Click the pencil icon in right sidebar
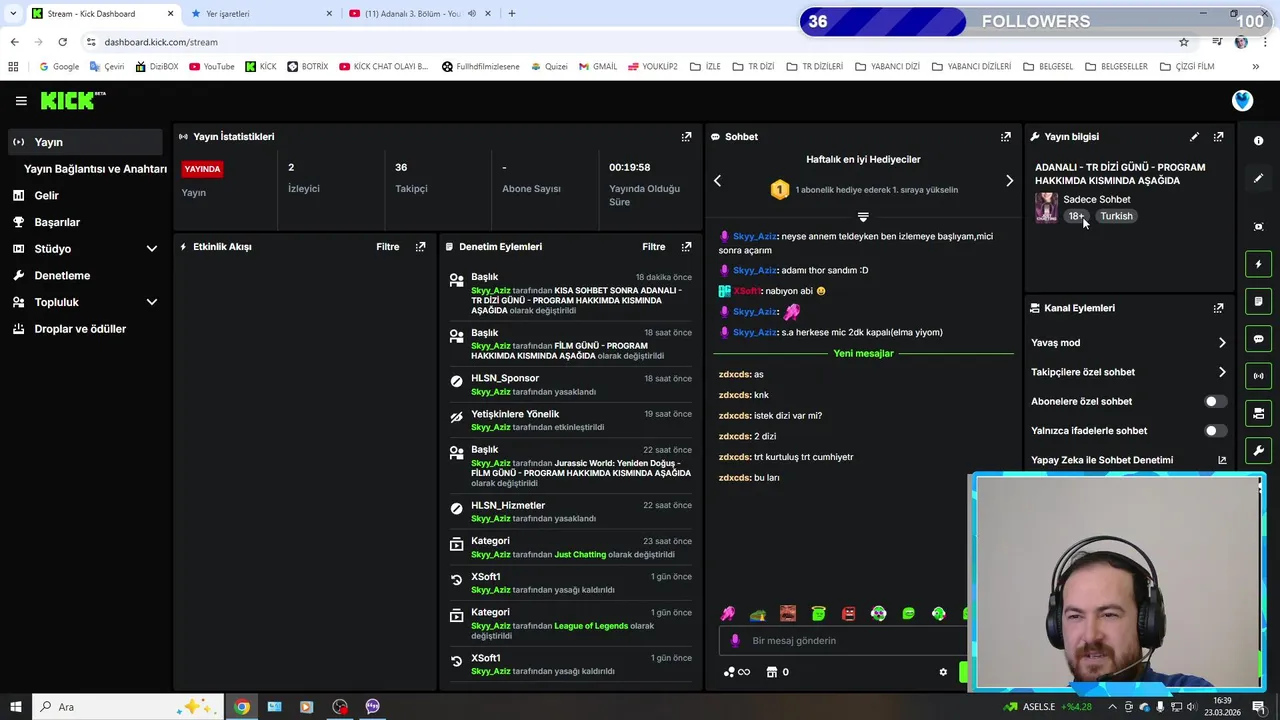The image size is (1280, 720). click(x=1258, y=178)
